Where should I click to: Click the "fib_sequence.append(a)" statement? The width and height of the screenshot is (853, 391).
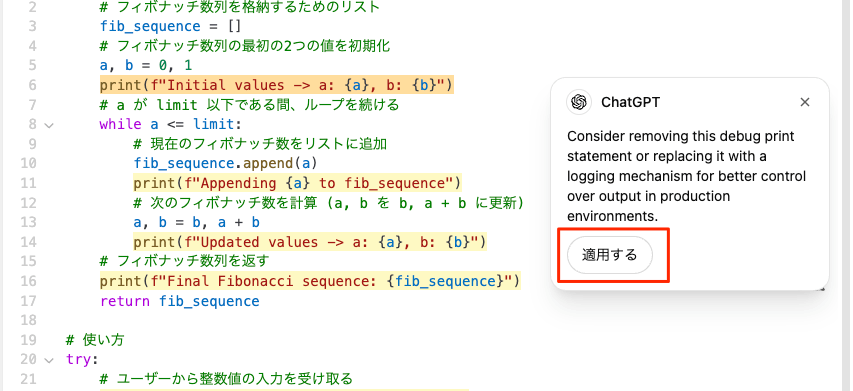tap(226, 164)
